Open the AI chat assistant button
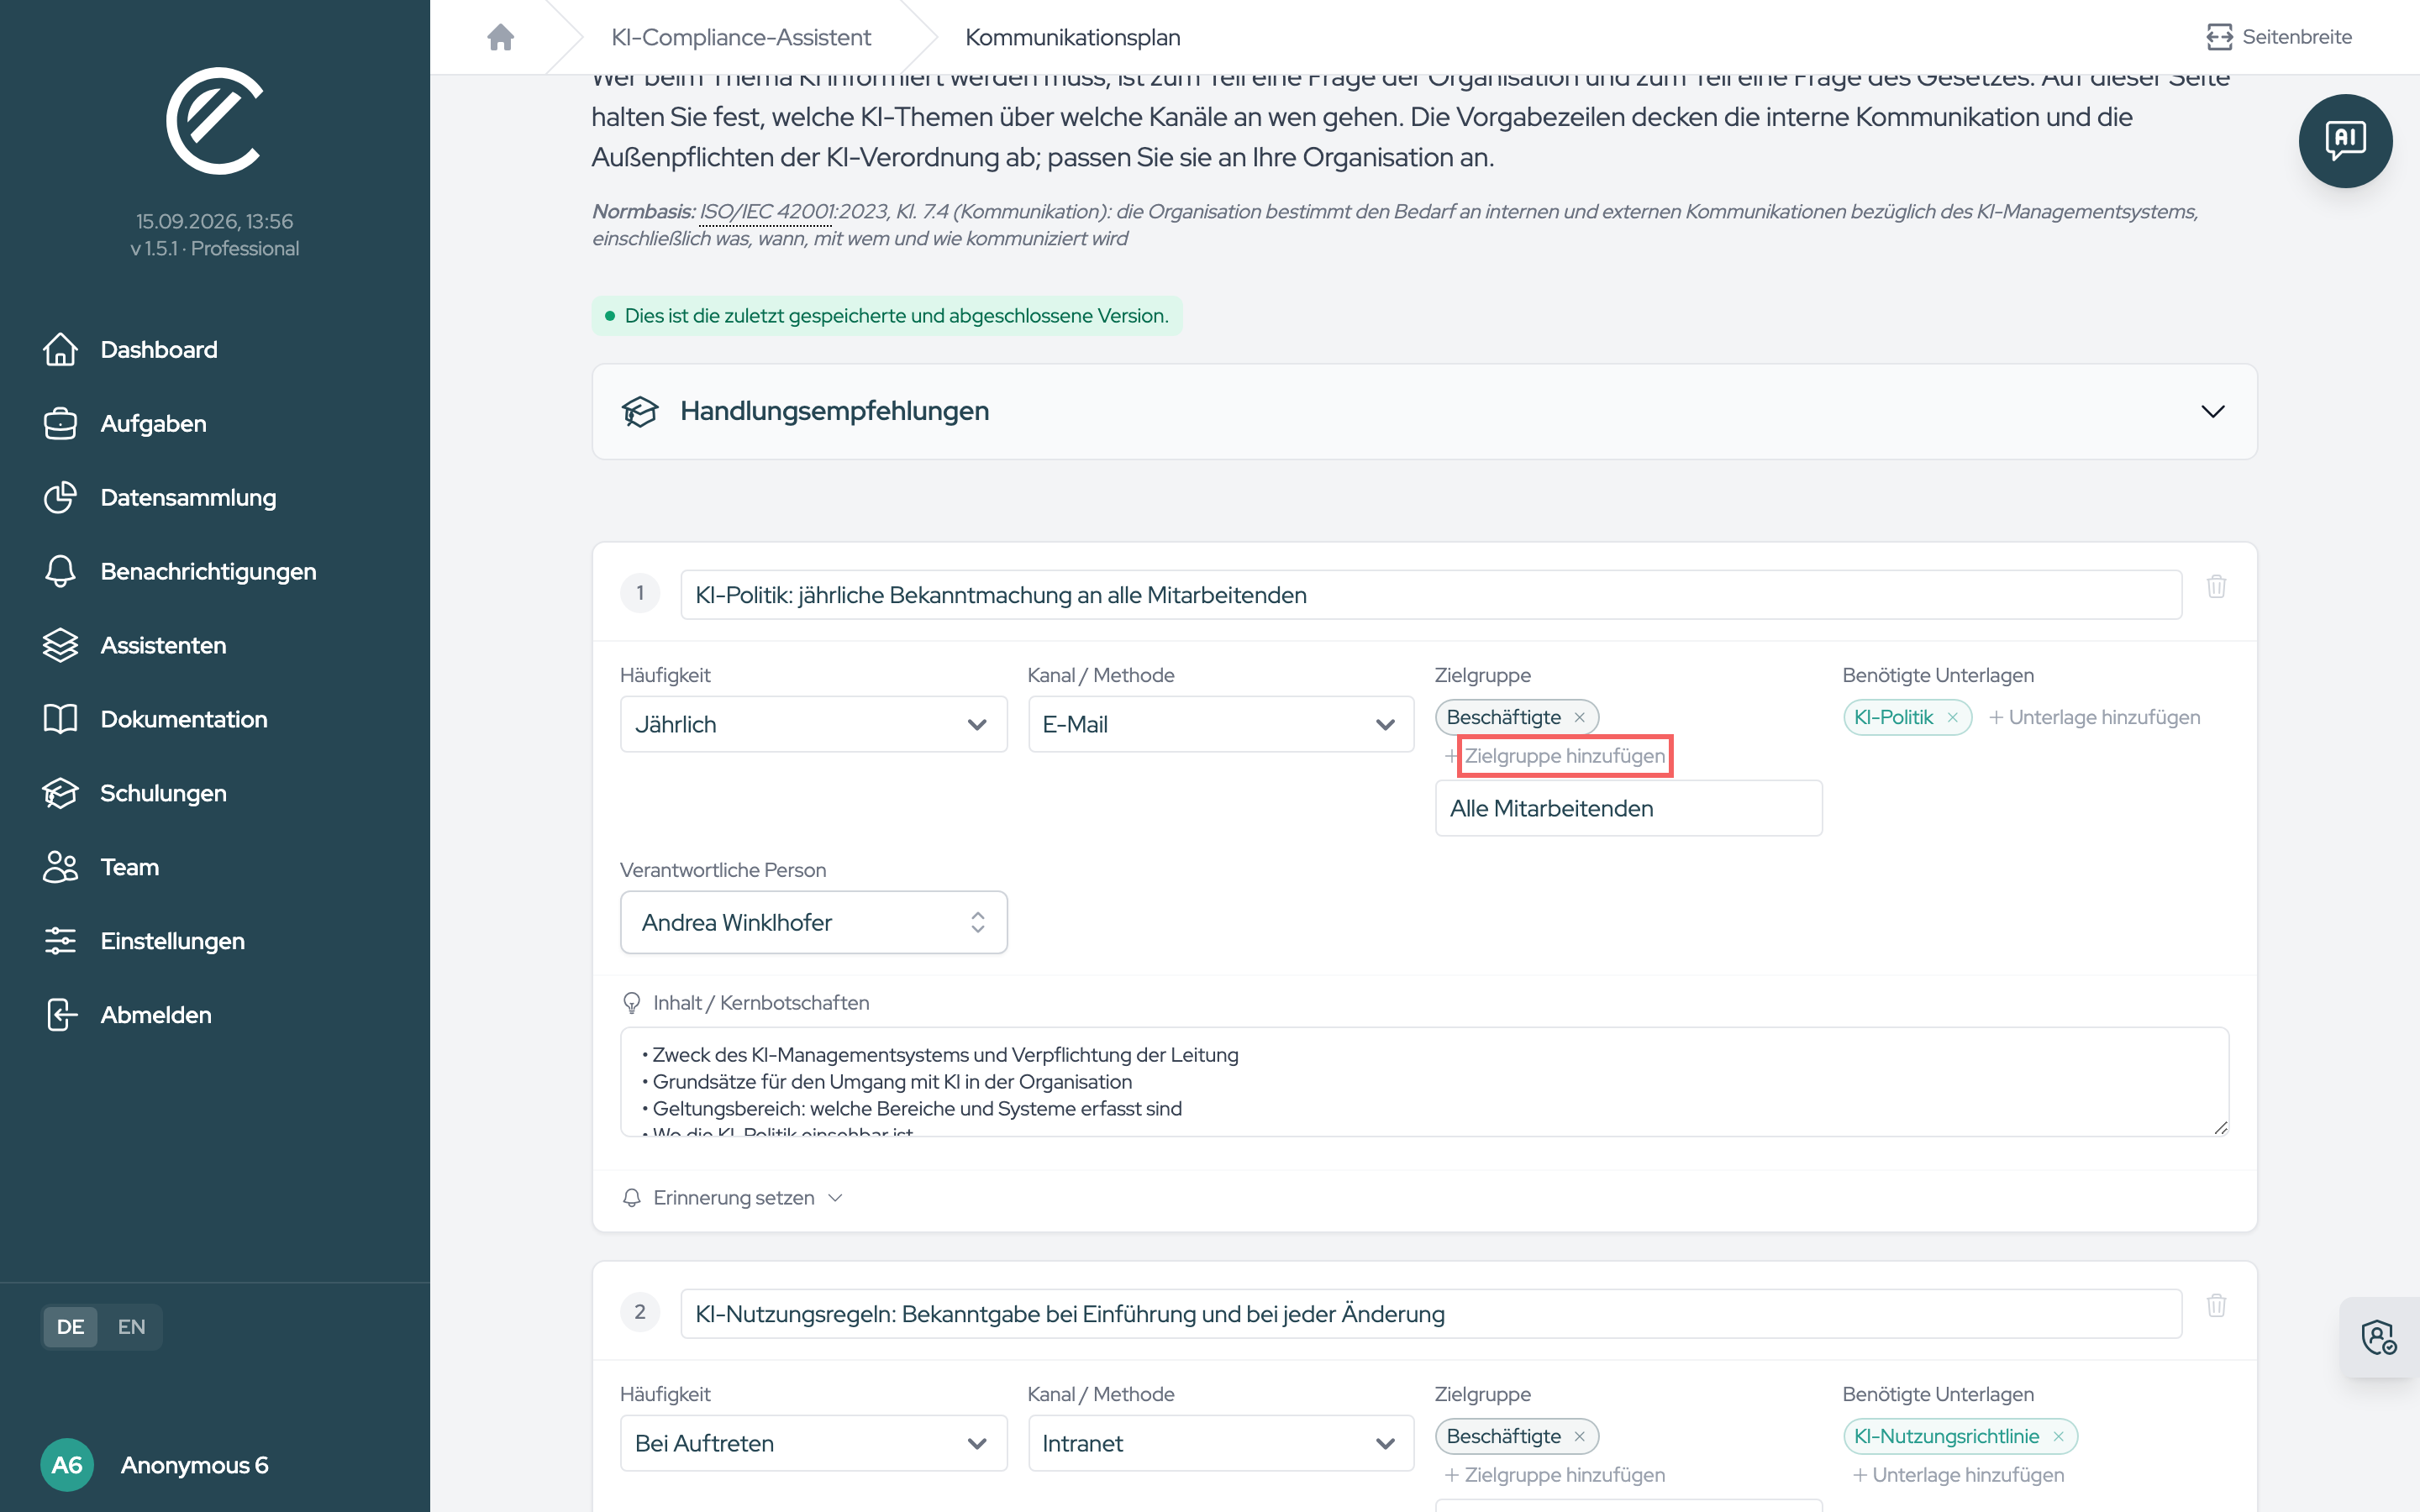Image resolution: width=2420 pixels, height=1512 pixels. point(2345,141)
